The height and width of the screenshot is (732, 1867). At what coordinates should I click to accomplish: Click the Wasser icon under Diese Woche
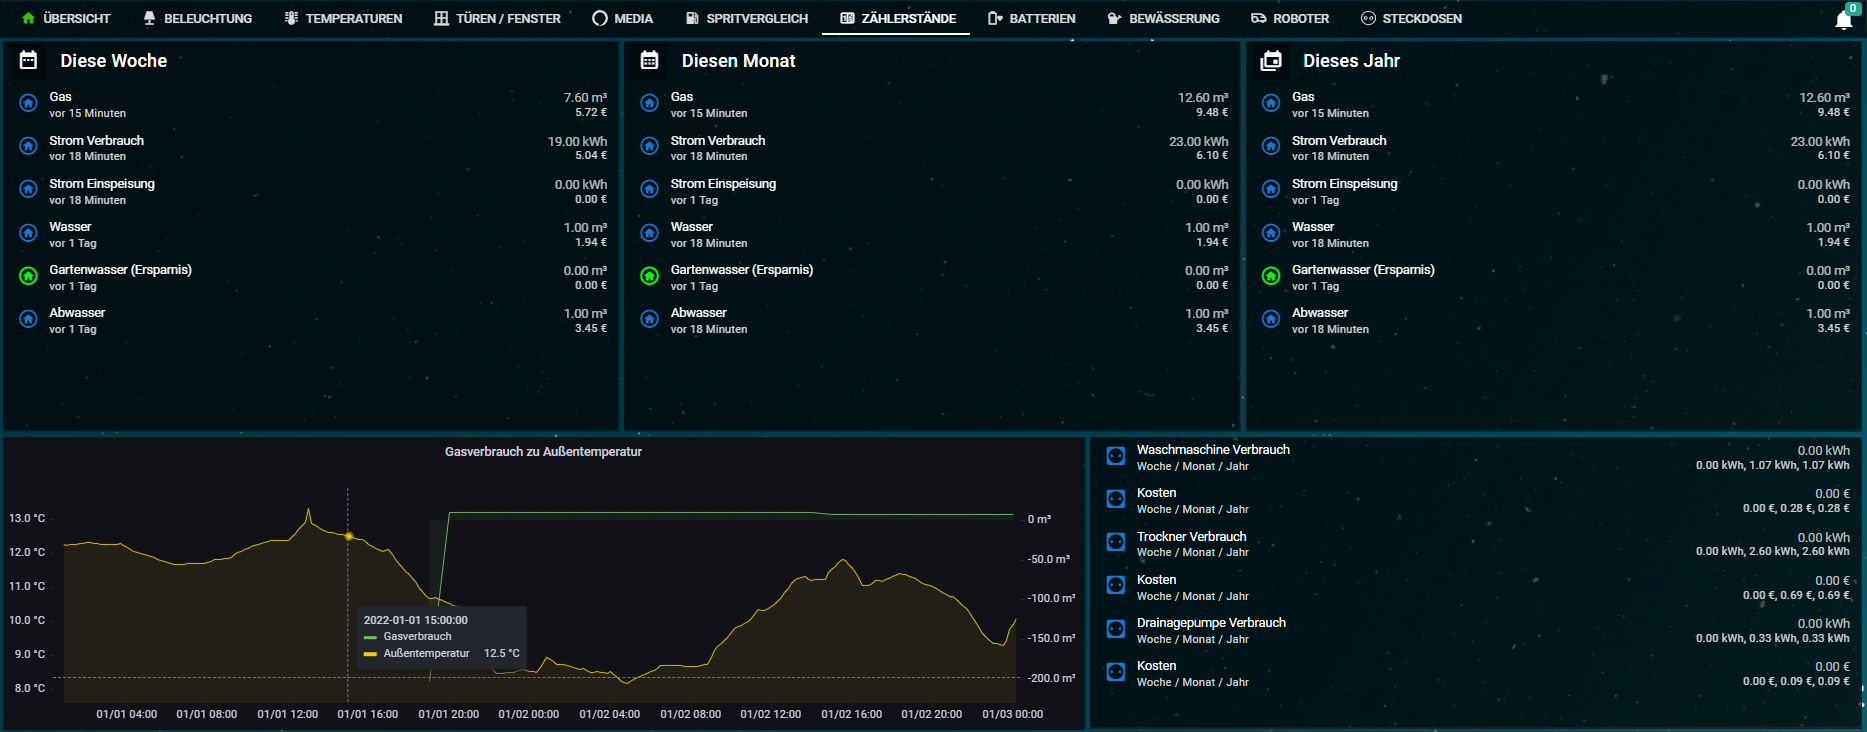coord(29,233)
